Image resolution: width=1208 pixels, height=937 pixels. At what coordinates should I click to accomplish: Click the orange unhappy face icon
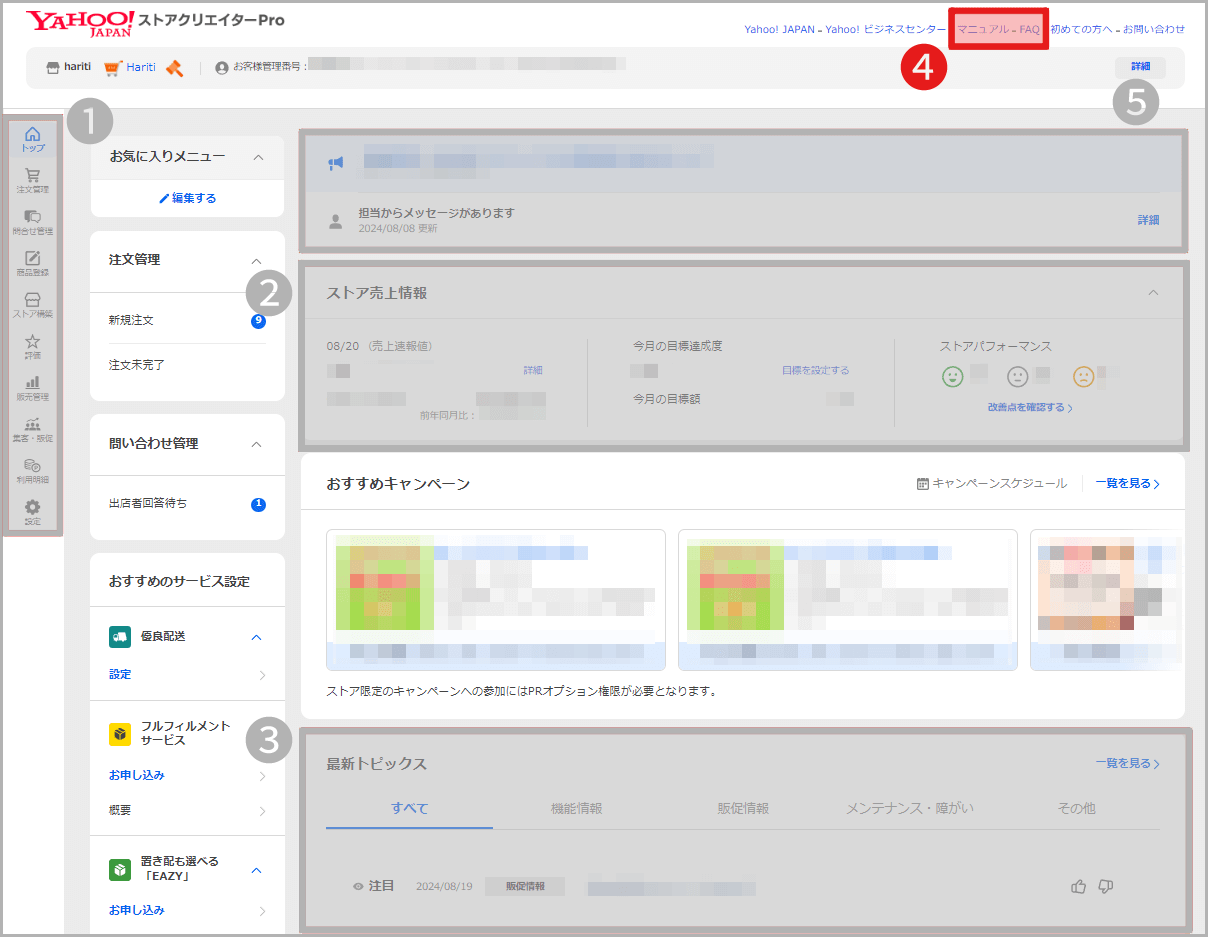coord(1083,377)
